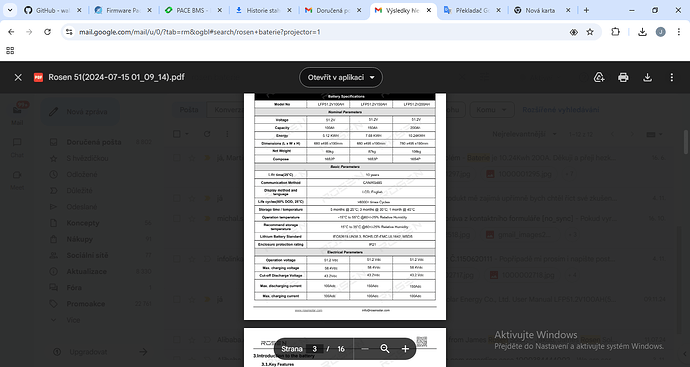Image resolution: width=690 pixels, height=367 pixels.
Task: Click the Rozšířené vyhledávání link
Action: point(560,110)
